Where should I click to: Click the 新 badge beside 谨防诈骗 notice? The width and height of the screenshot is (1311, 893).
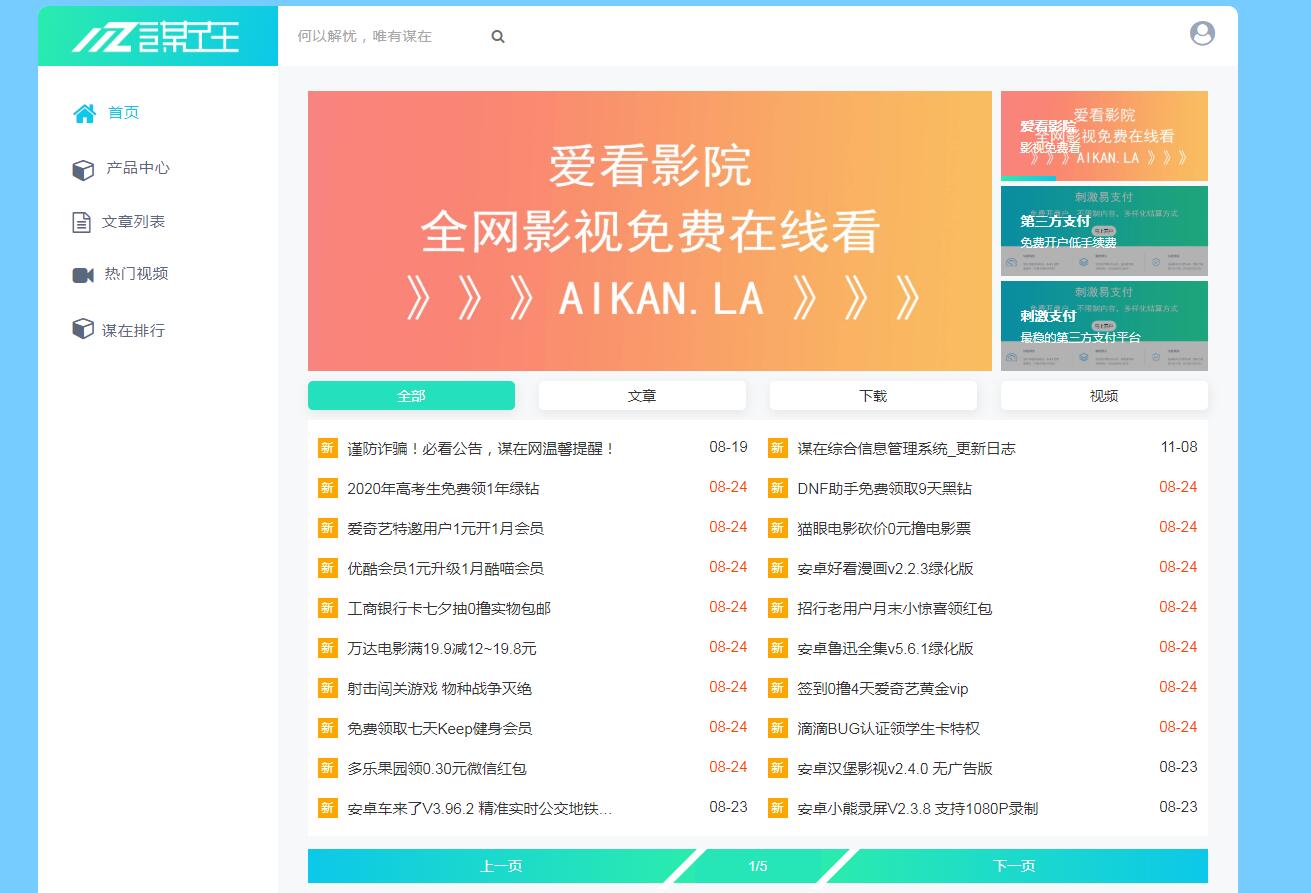pyautogui.click(x=328, y=448)
